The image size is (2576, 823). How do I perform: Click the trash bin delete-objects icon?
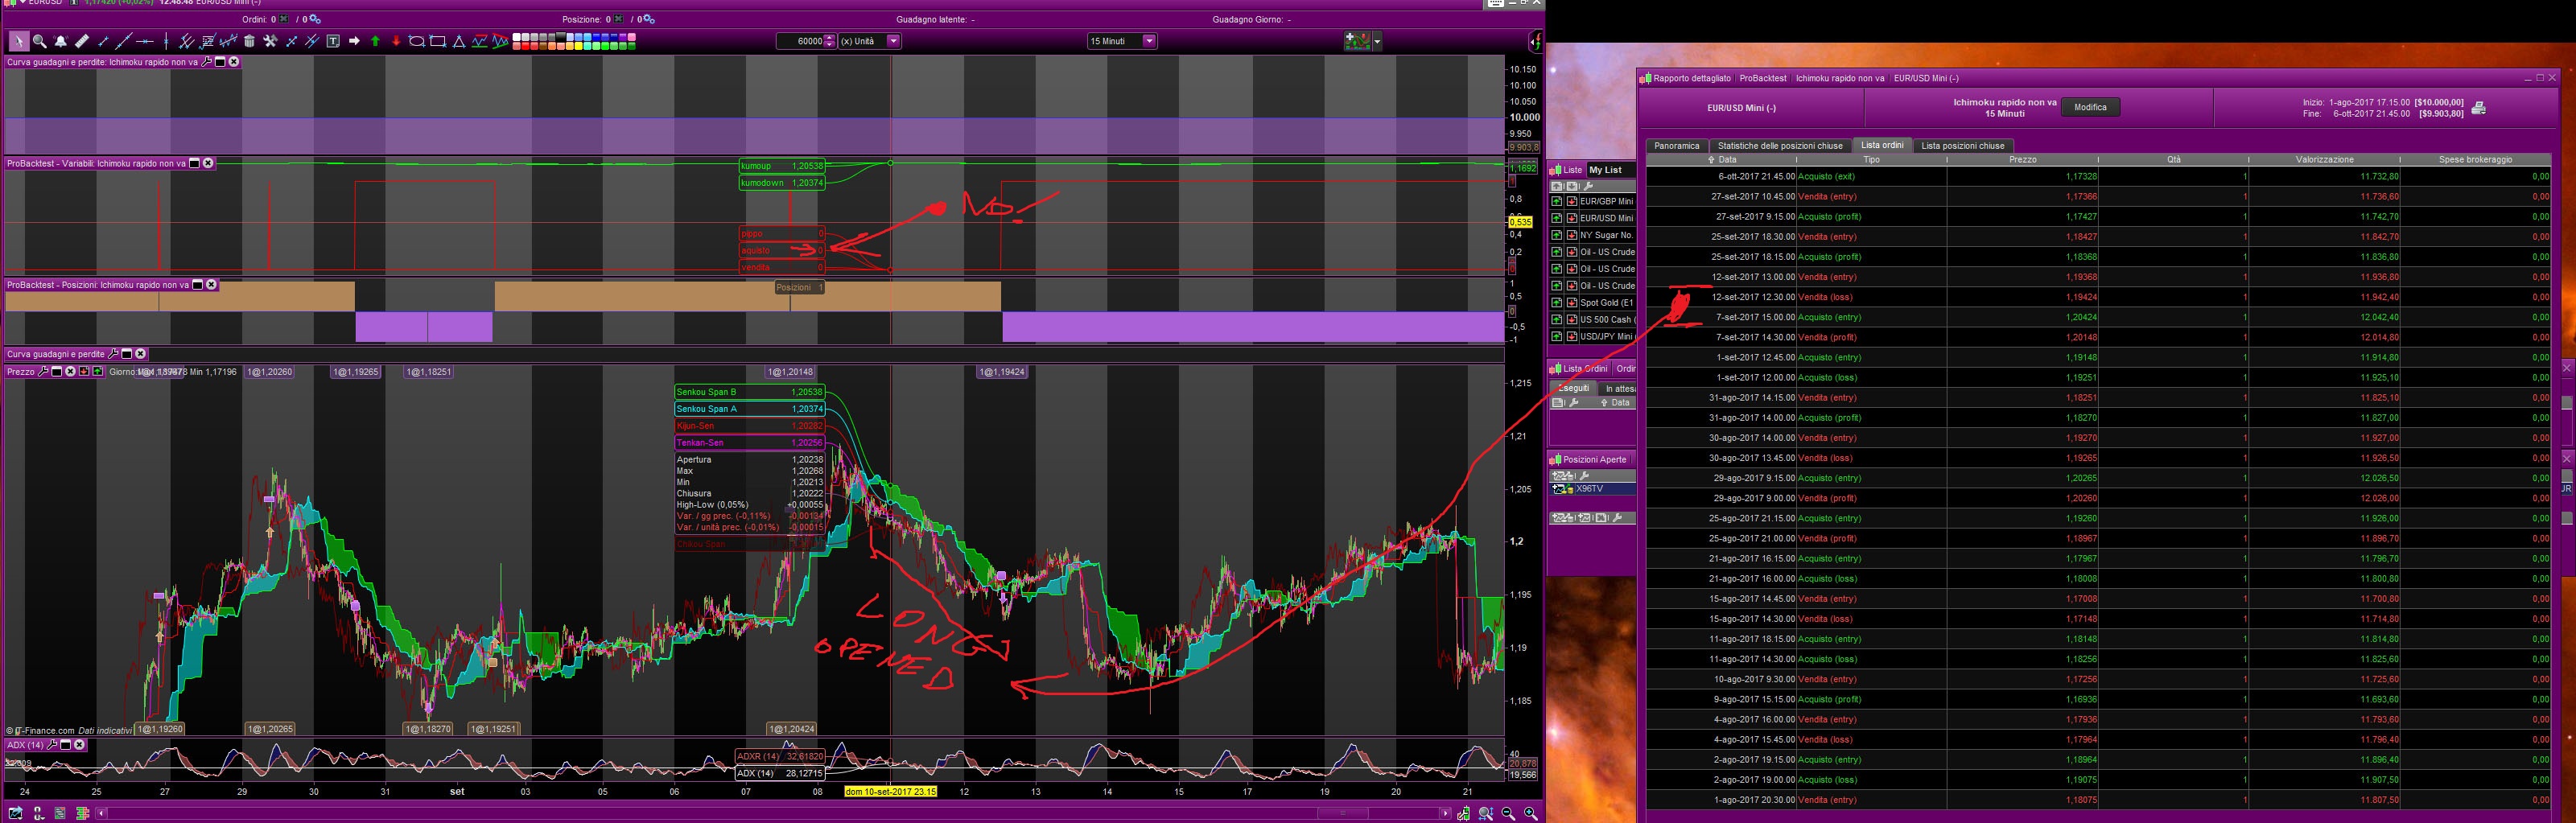coord(249,41)
